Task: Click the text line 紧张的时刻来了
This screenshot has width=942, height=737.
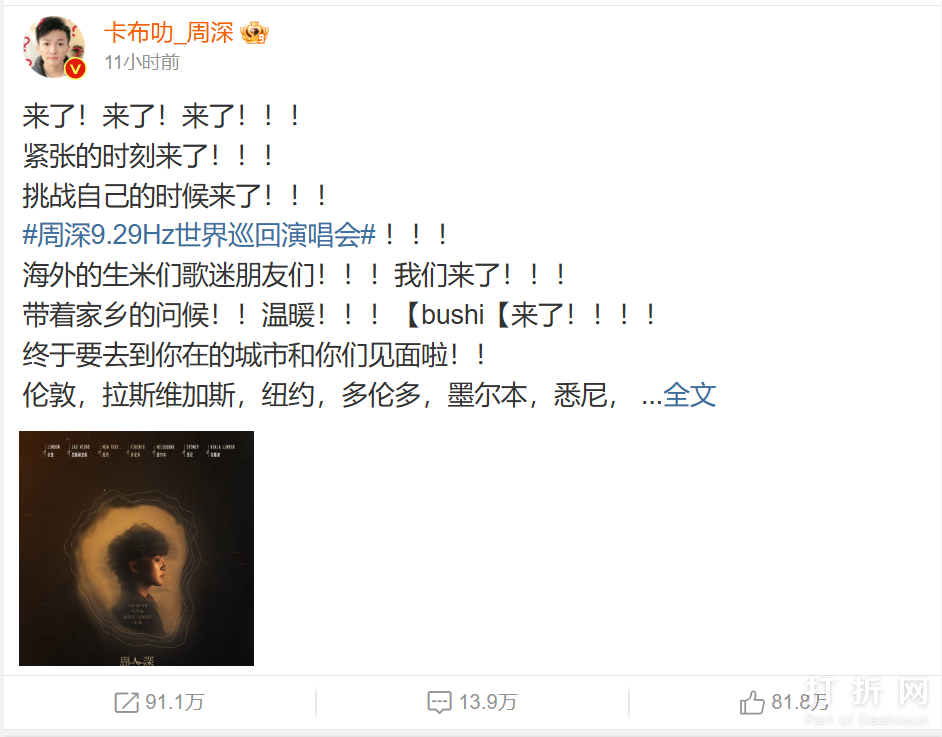Action: click(x=148, y=156)
